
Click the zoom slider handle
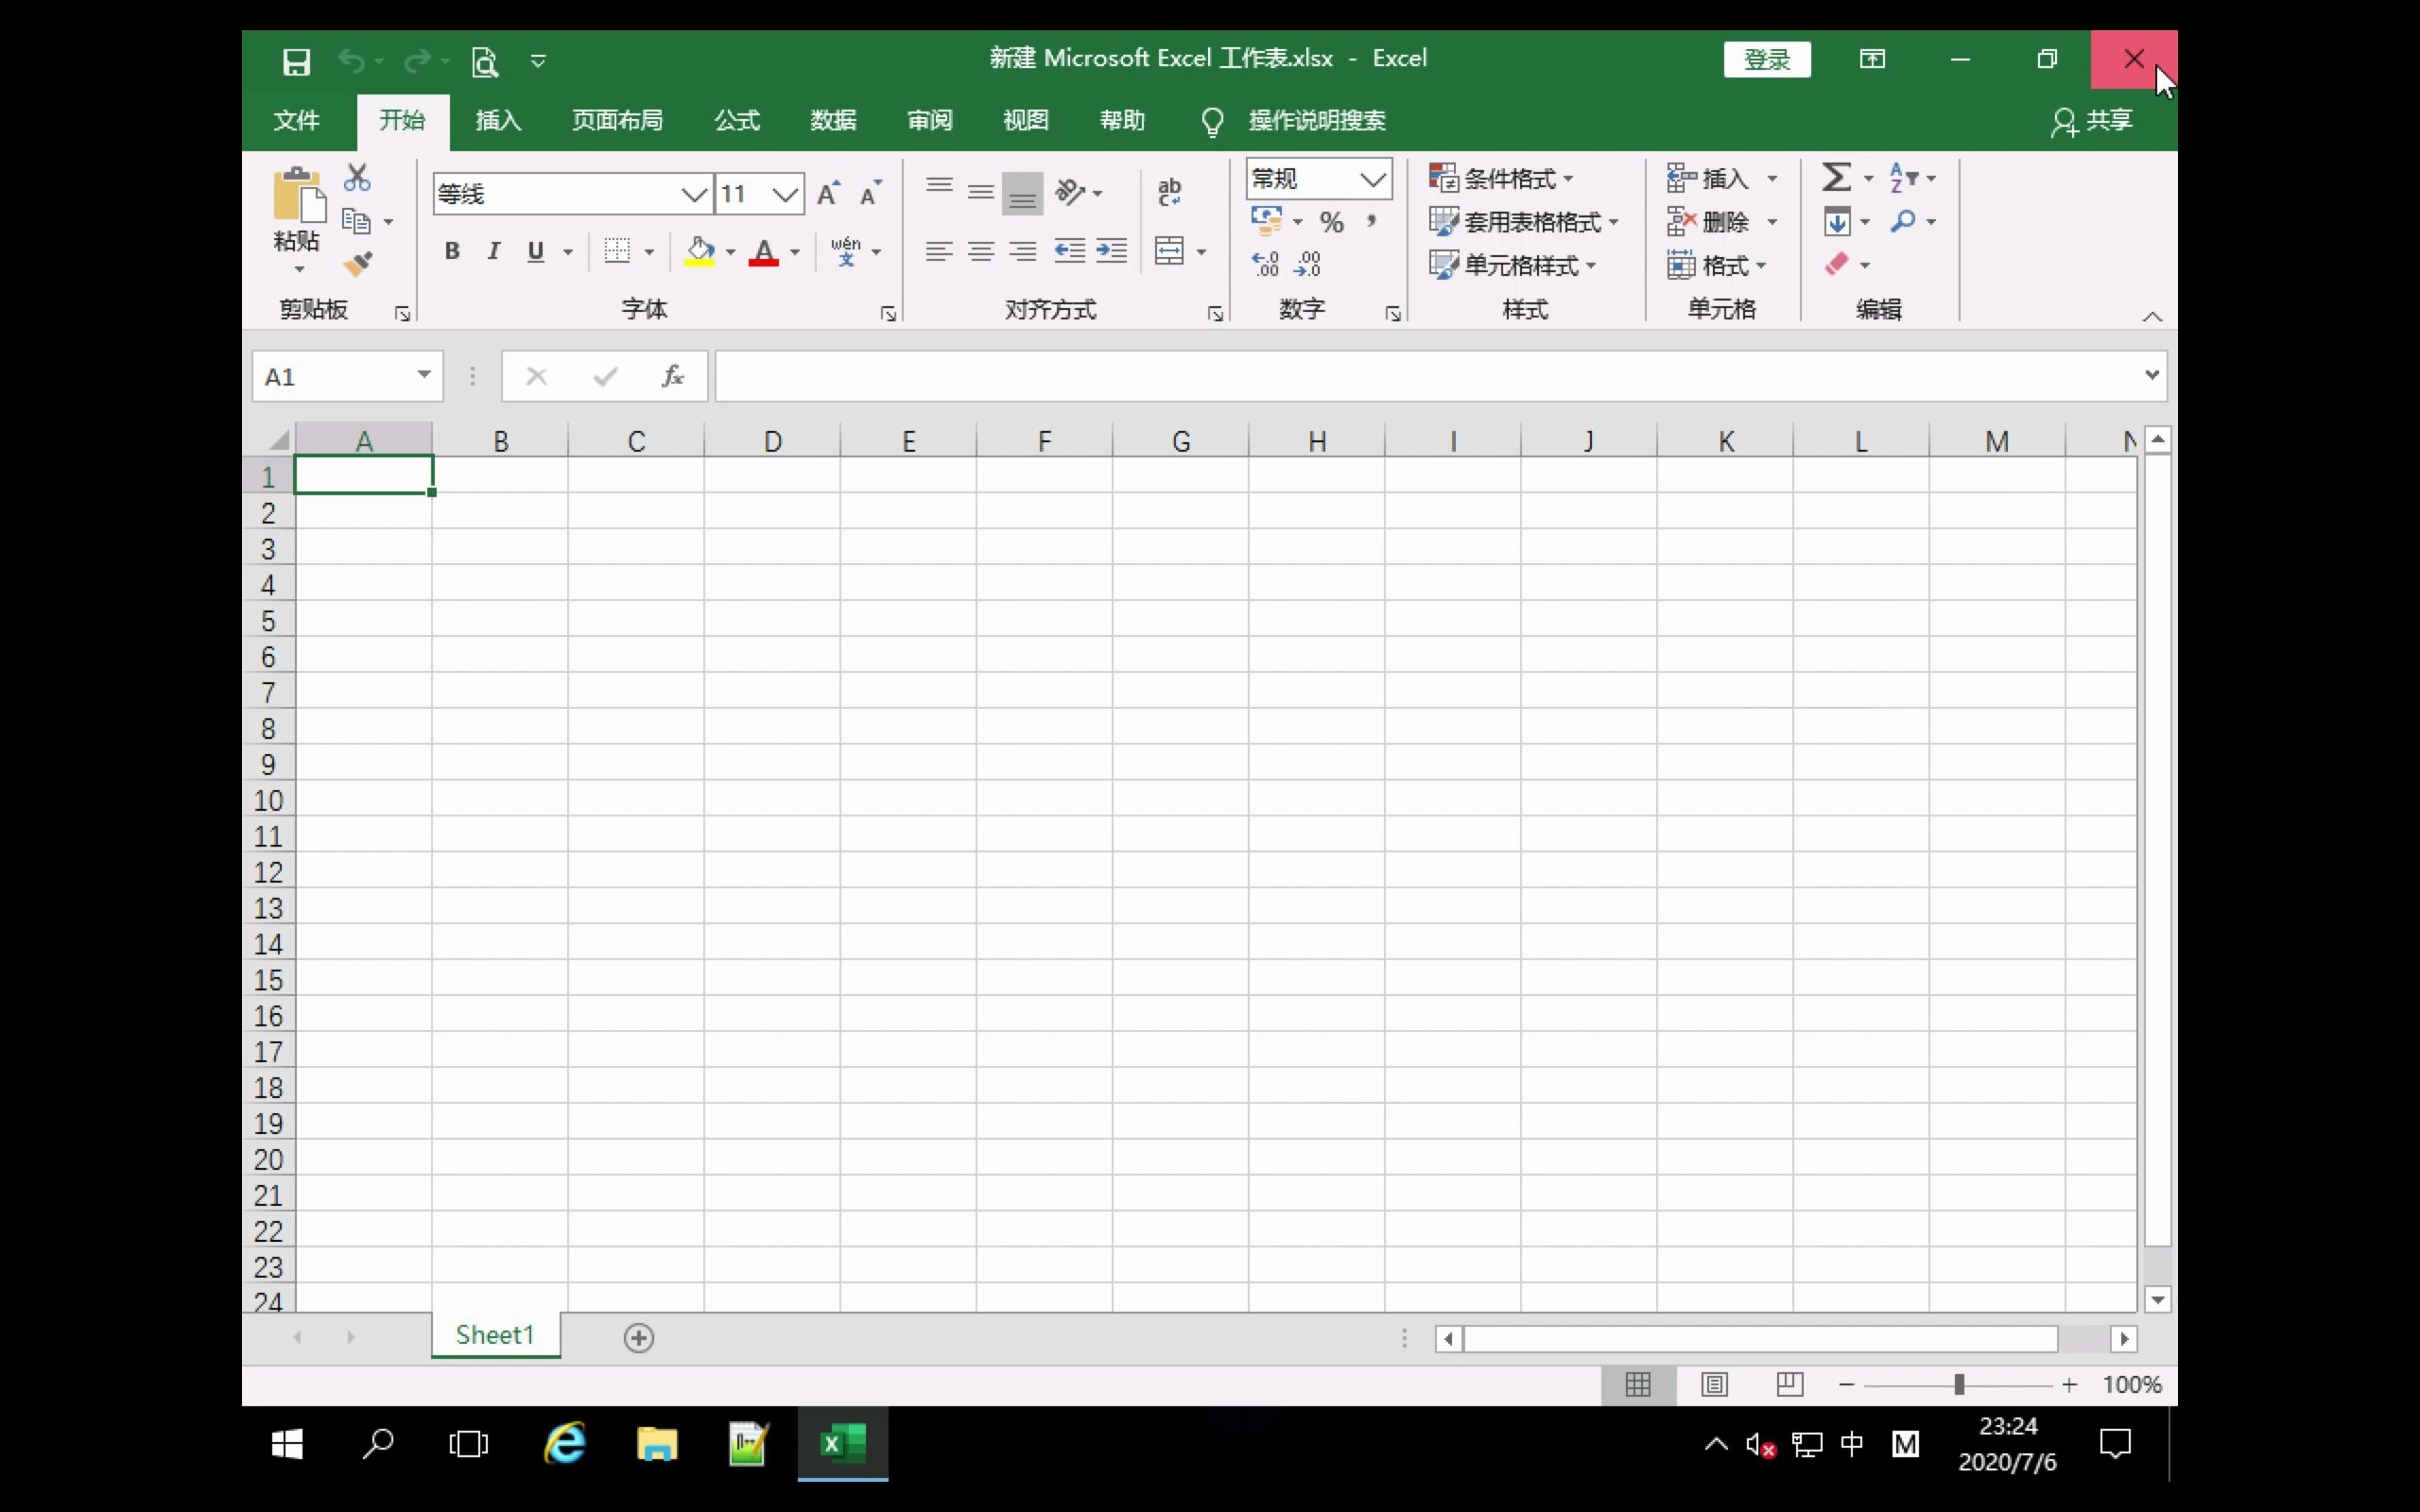coord(1959,1384)
